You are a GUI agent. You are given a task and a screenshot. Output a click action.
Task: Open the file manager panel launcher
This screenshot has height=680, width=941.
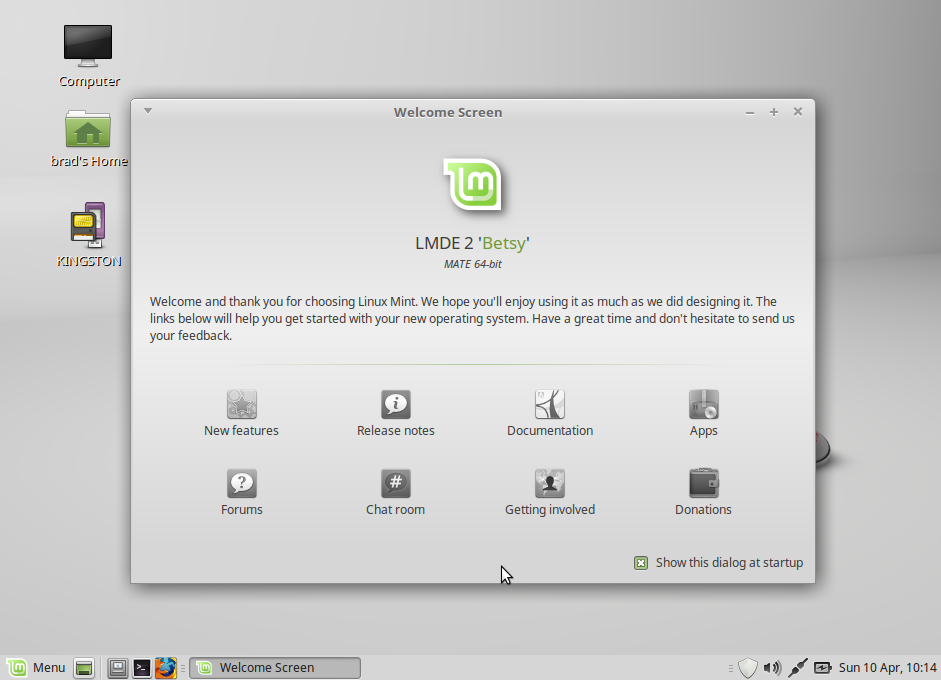[x=118, y=667]
